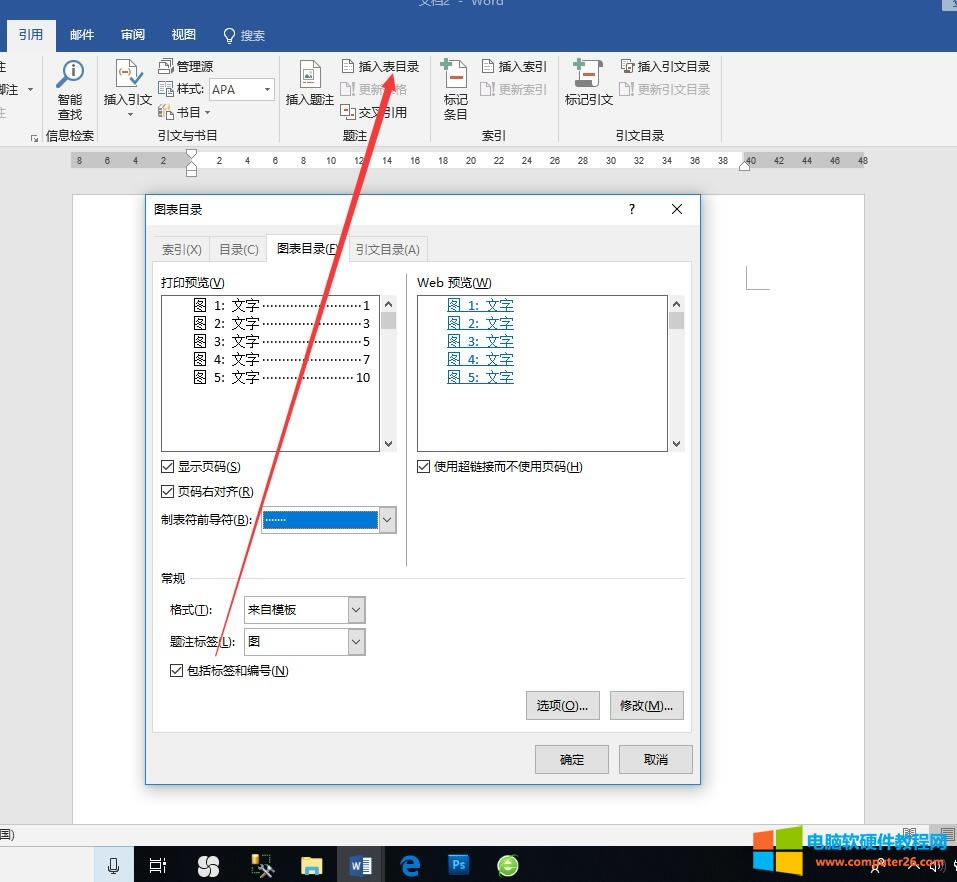The height and width of the screenshot is (882, 957).
Task: Uncheck 使用超链接而不使用页码
Action: [424, 466]
